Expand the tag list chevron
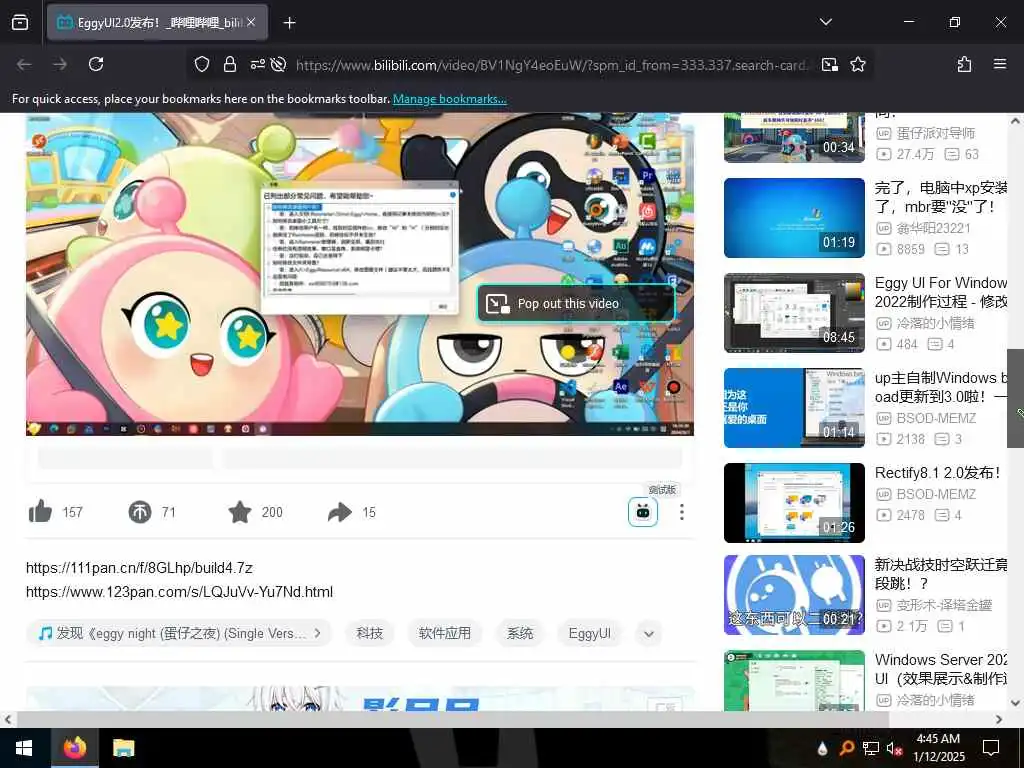This screenshot has height=768, width=1024. (648, 633)
